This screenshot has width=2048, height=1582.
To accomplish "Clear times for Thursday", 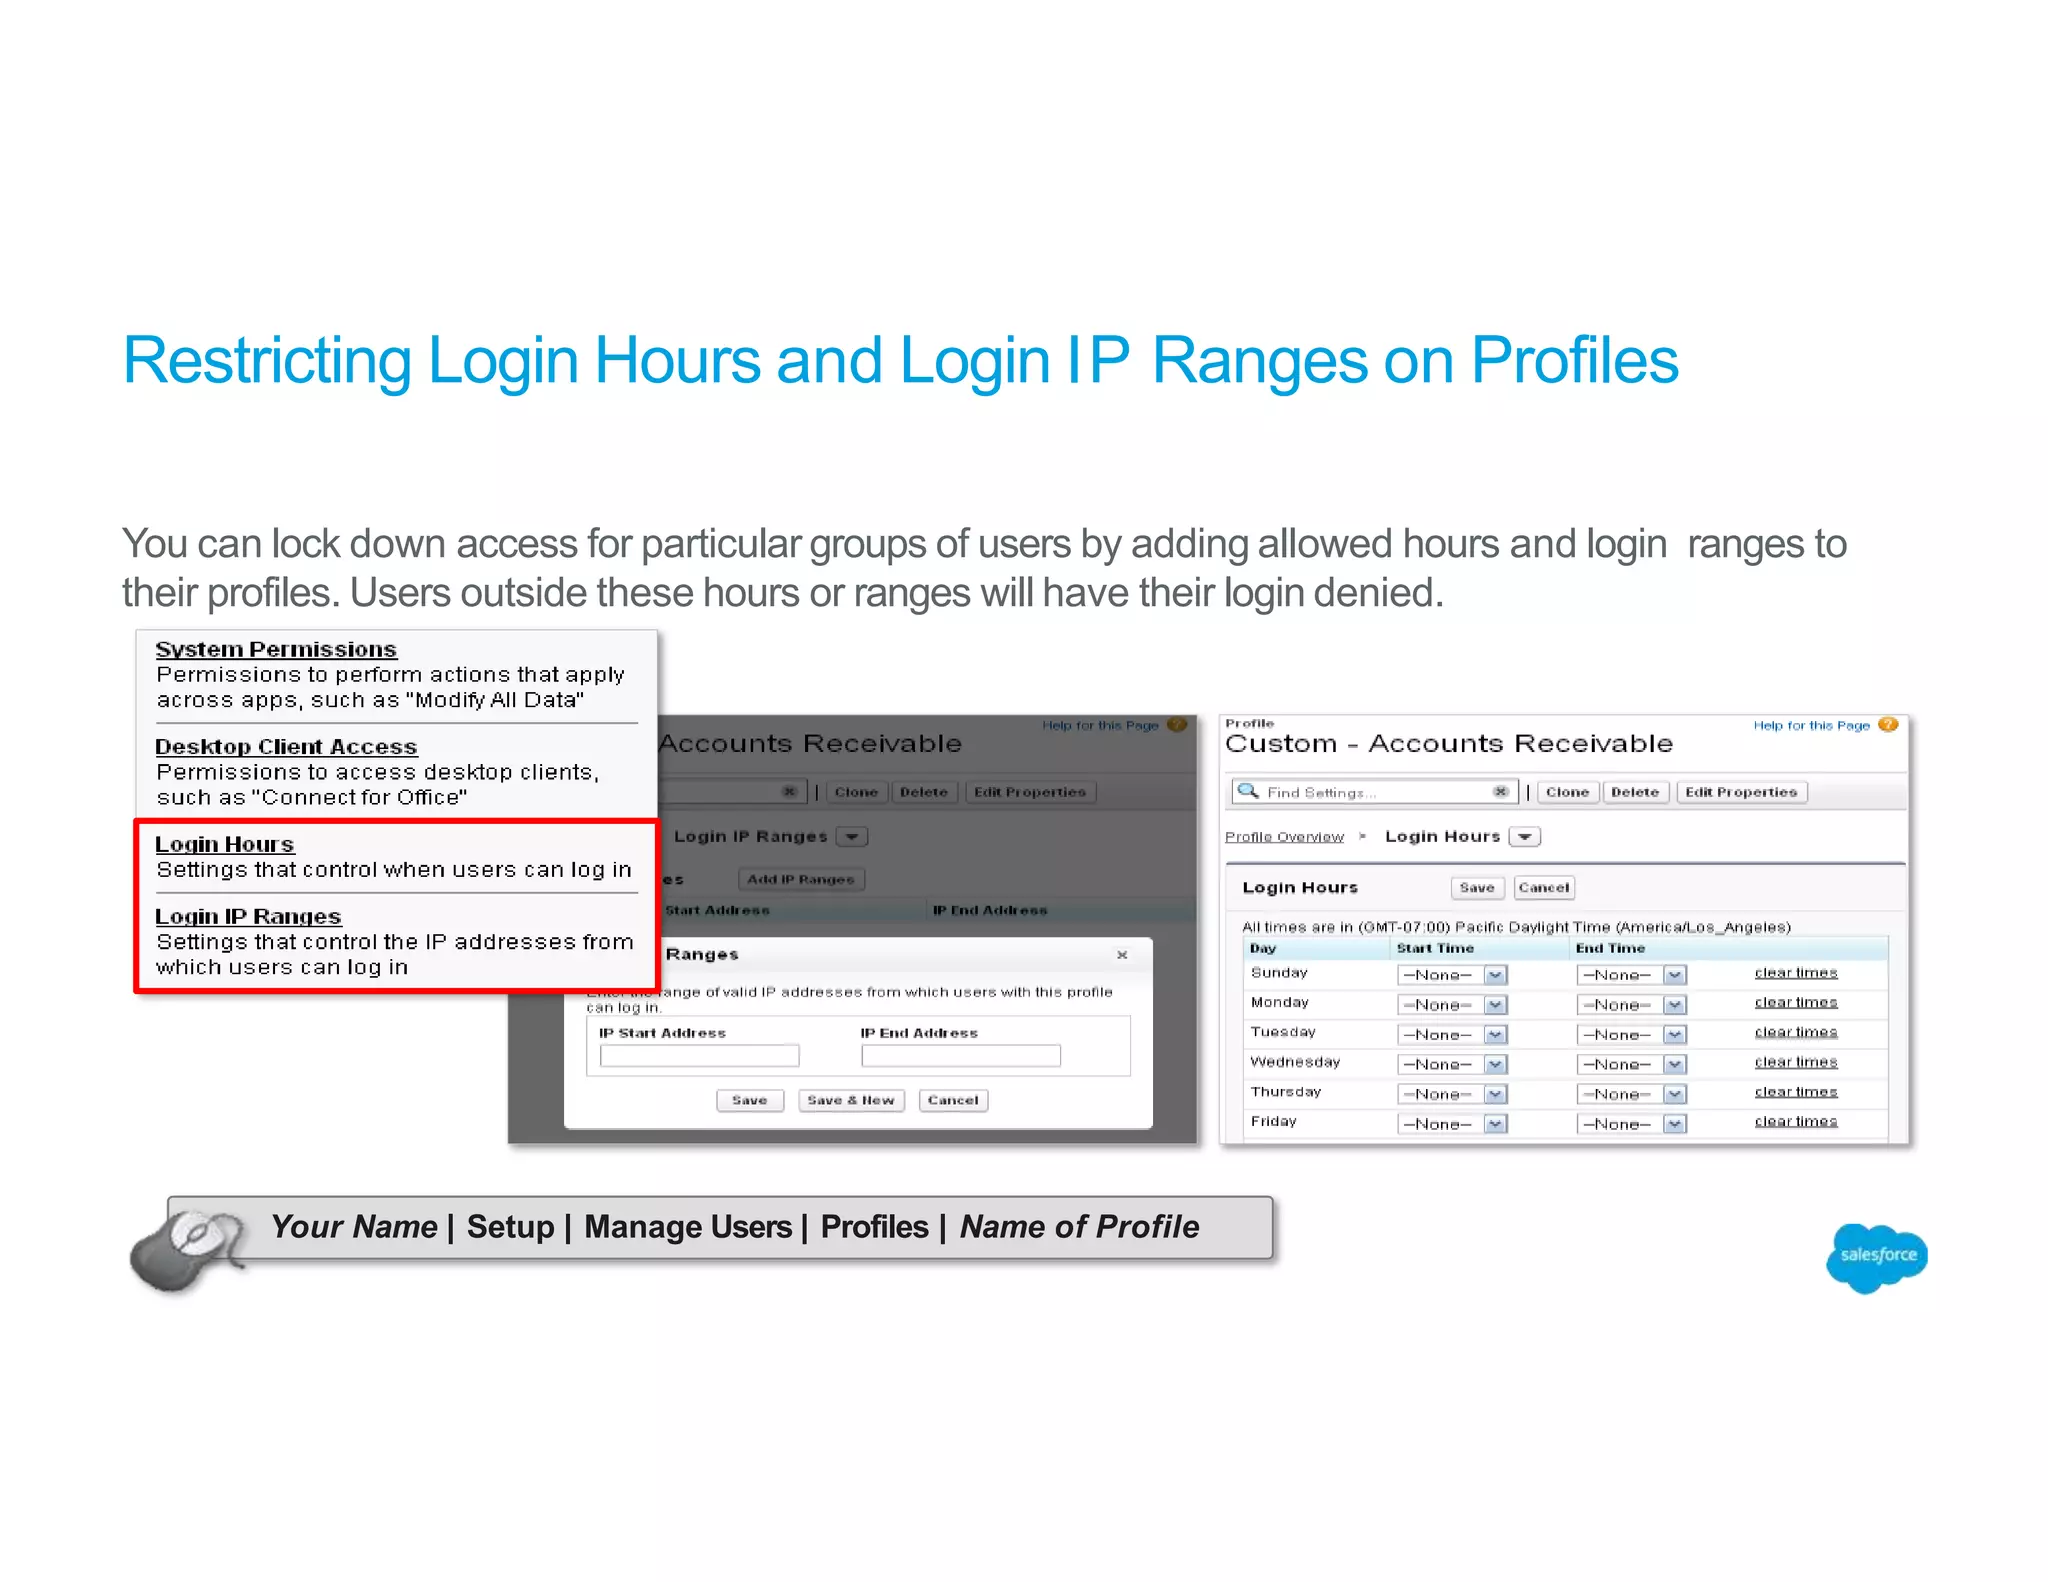I will pos(1796,1093).
